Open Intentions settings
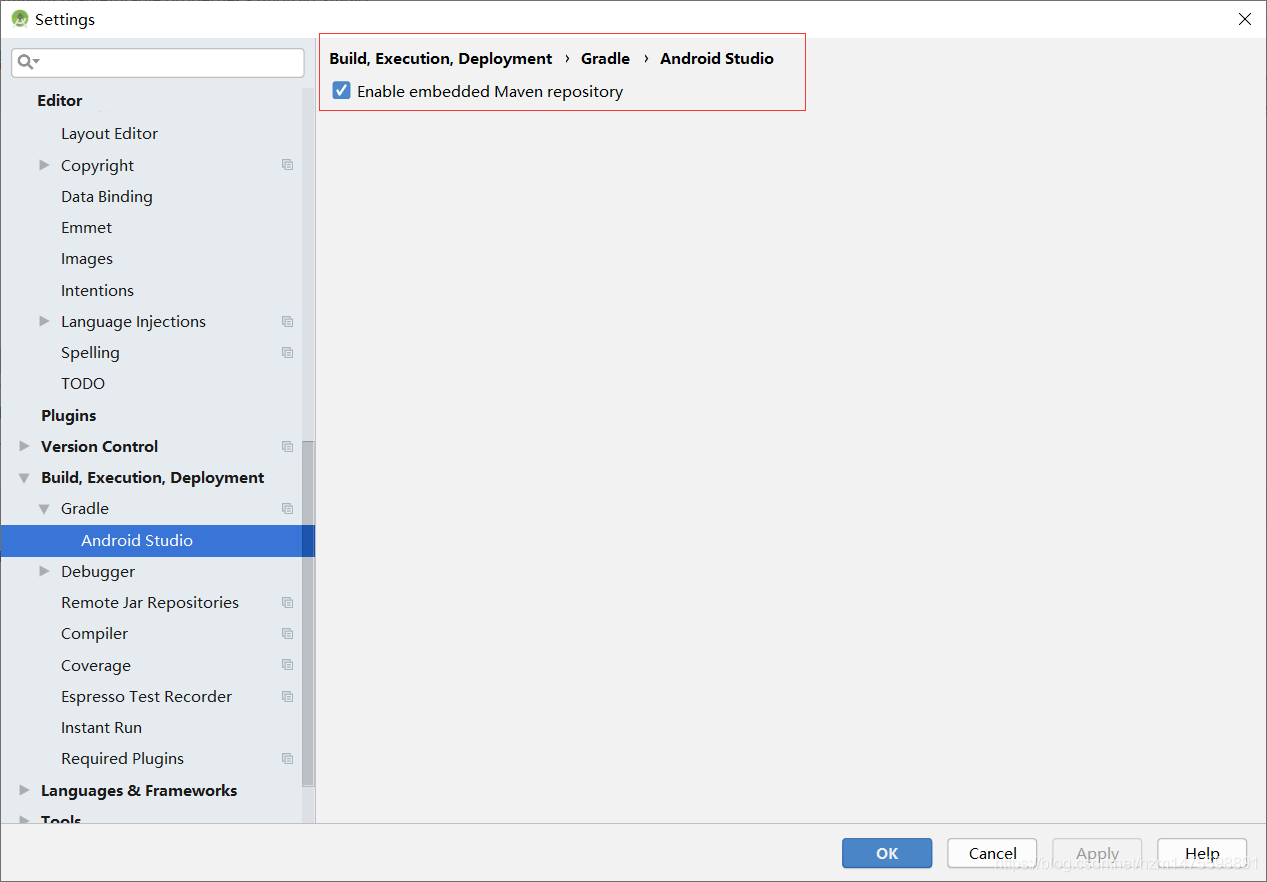 (97, 290)
